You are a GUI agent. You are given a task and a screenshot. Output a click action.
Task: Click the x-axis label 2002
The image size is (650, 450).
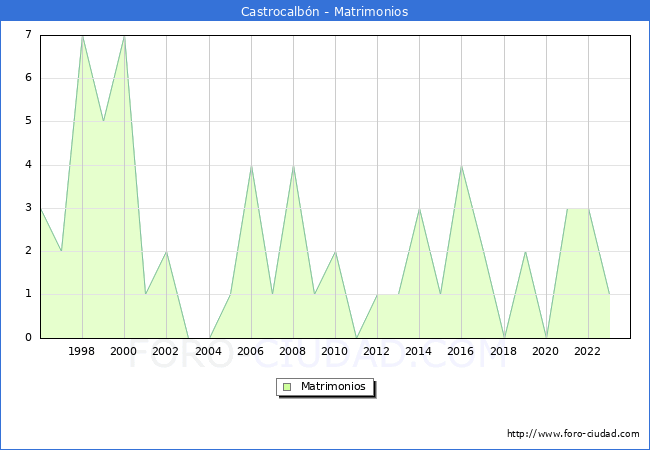[x=165, y=351]
